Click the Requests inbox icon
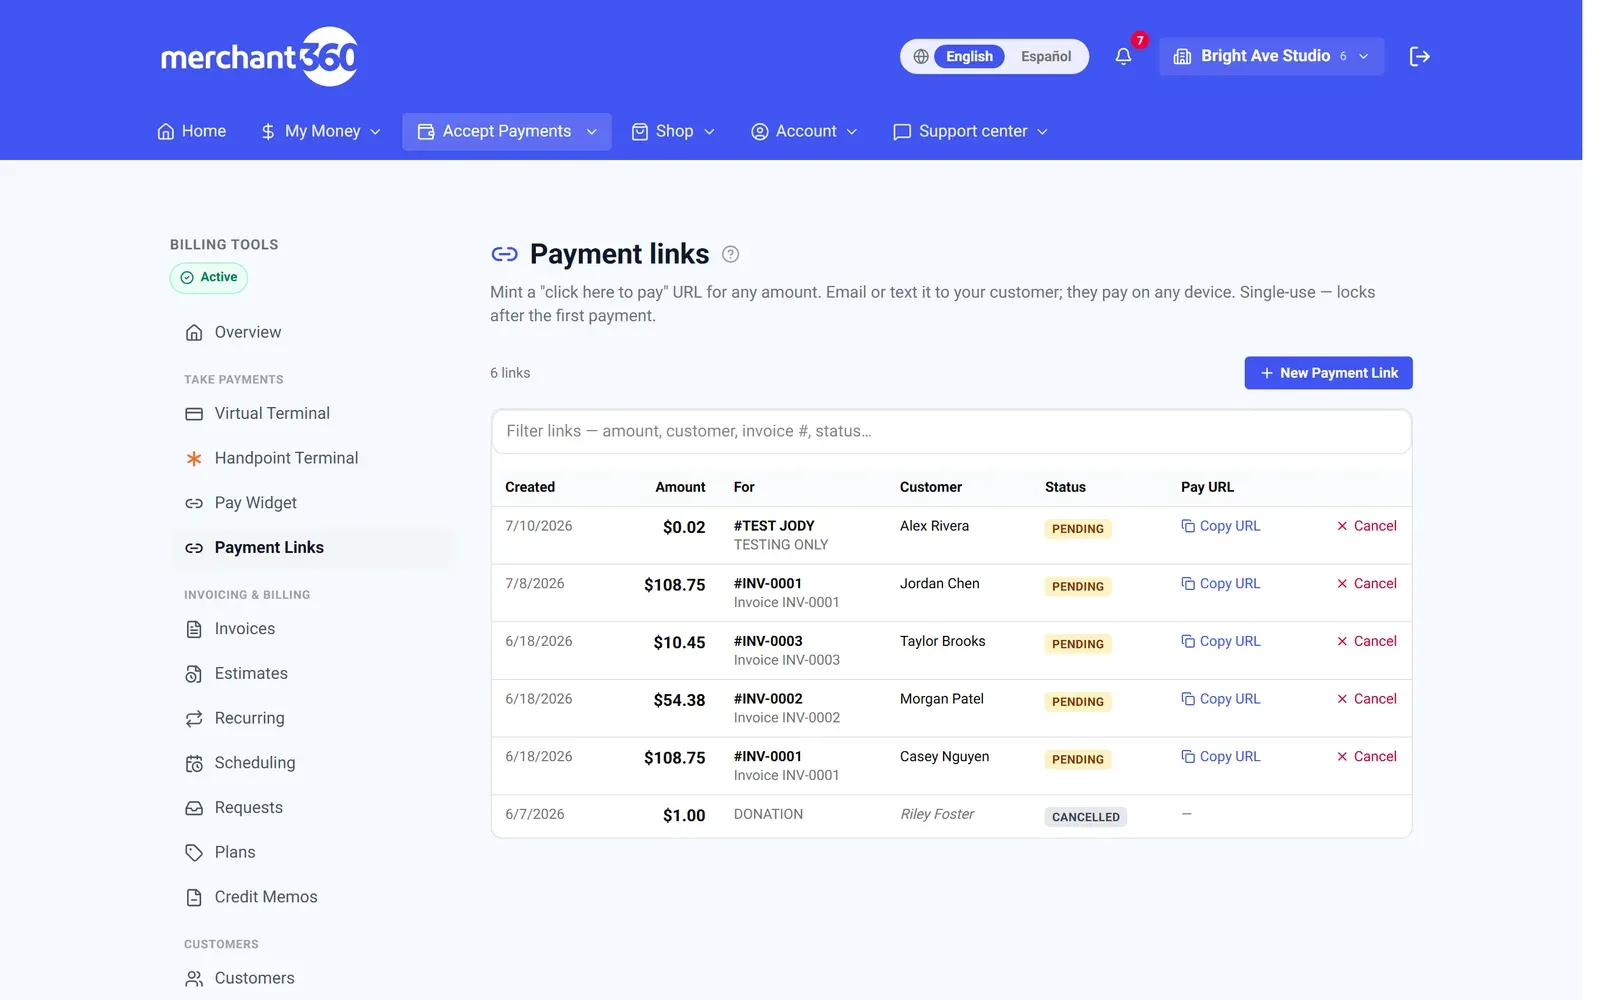The width and height of the screenshot is (1600, 1000). (194, 808)
